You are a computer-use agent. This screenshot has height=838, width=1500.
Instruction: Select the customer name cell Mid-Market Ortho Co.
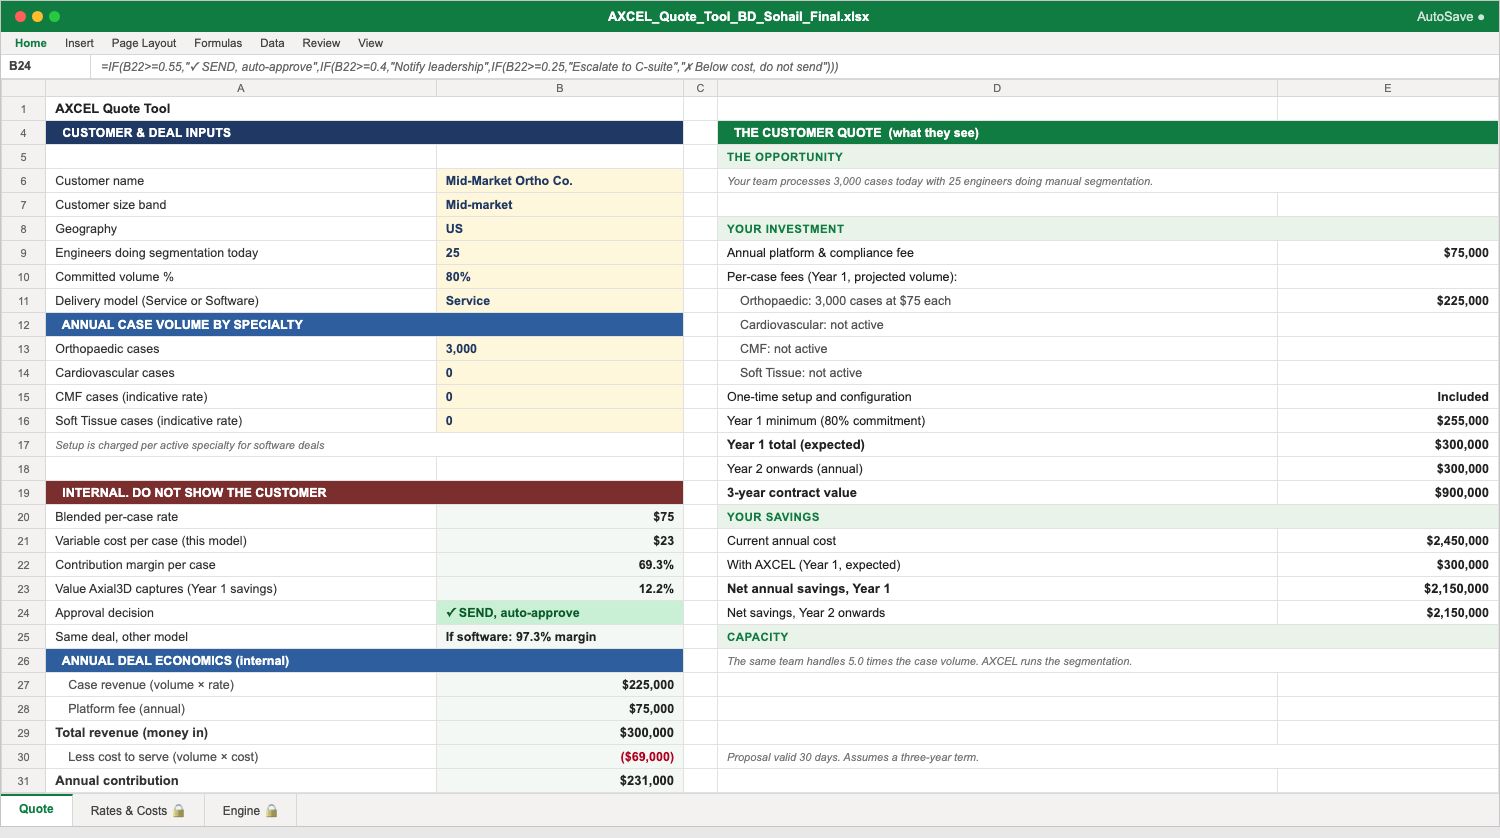pos(560,181)
